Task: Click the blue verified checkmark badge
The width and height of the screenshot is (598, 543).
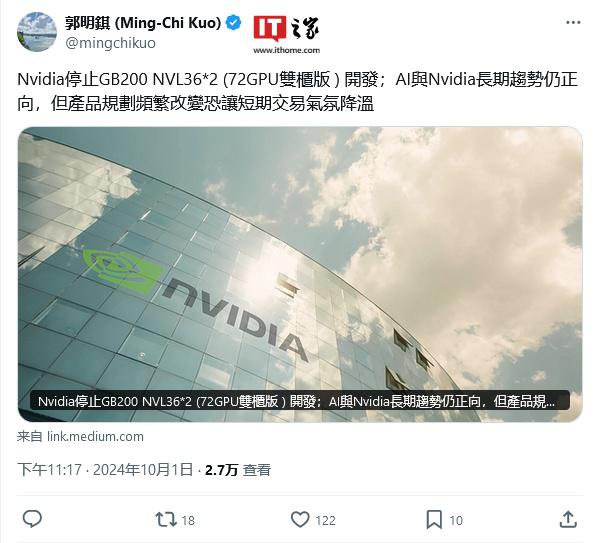Action: [233, 23]
